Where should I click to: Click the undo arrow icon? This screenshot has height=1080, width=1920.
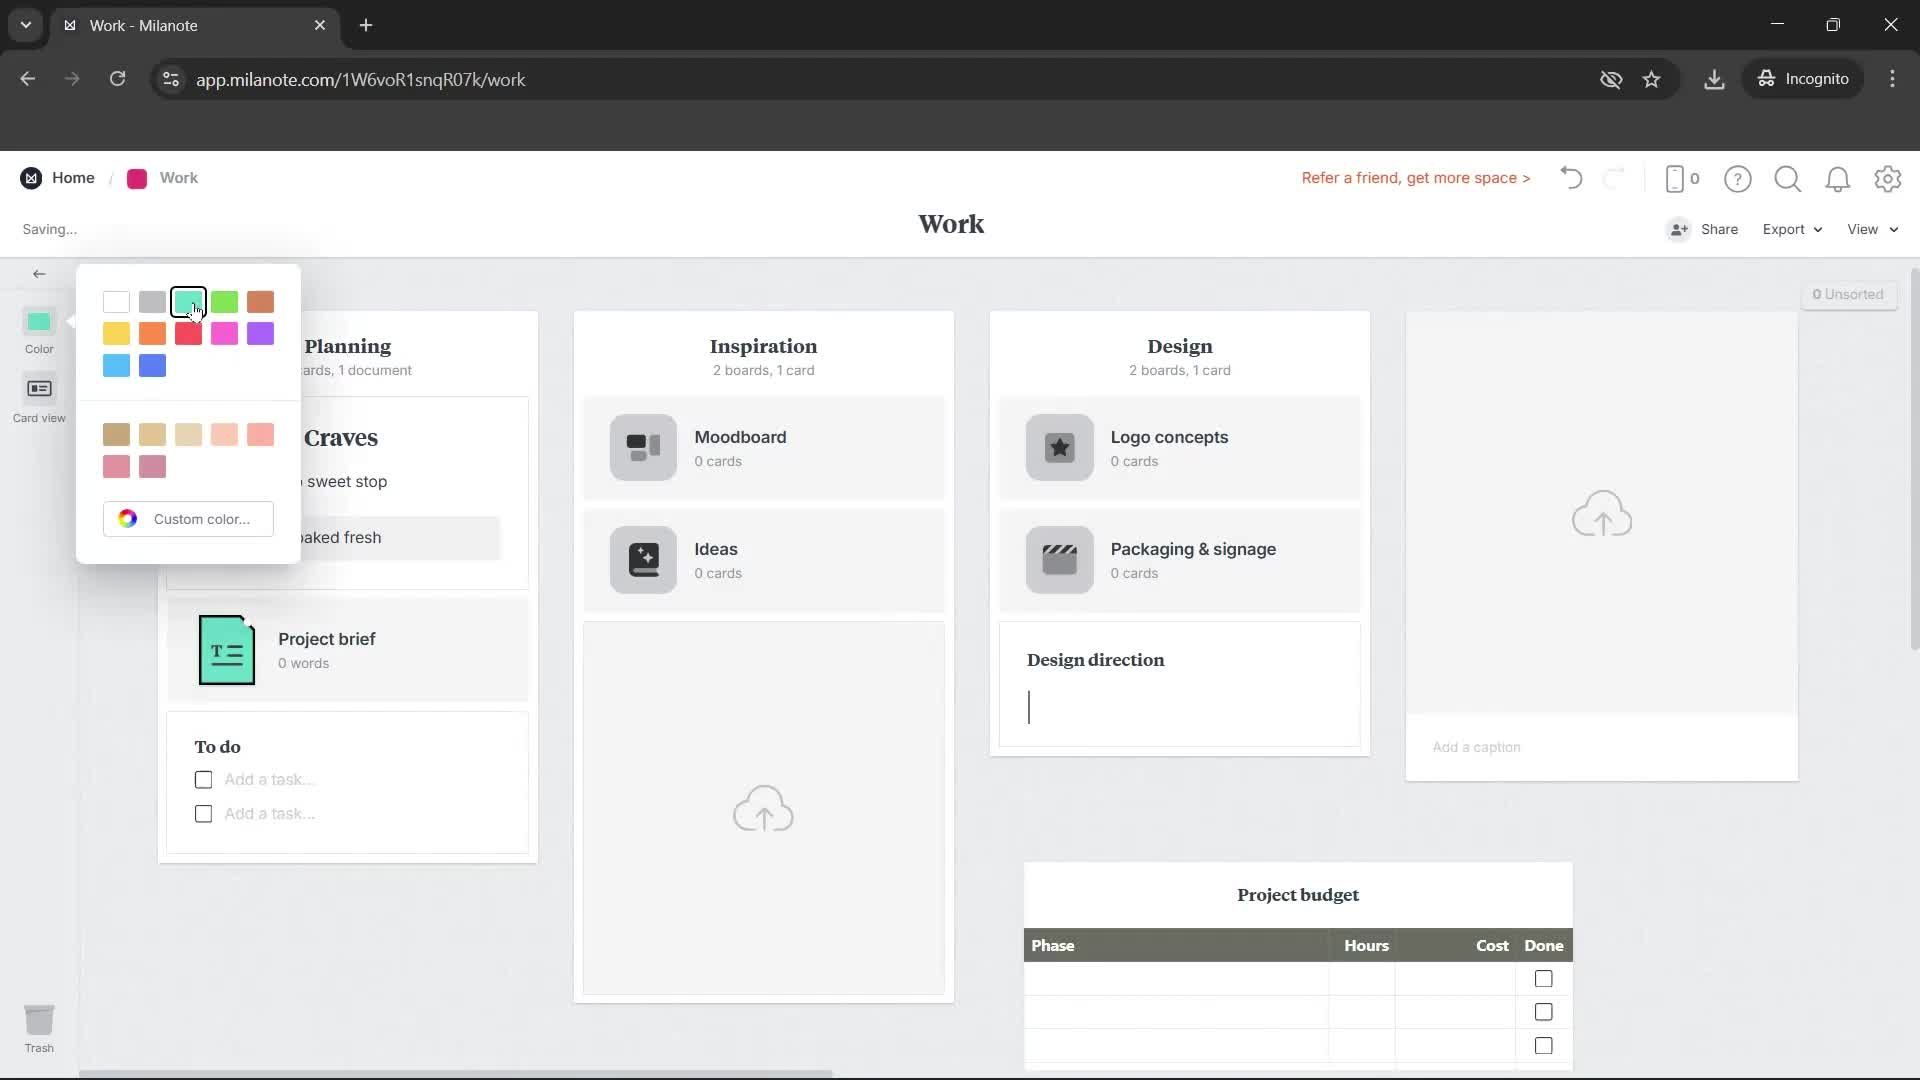pyautogui.click(x=1570, y=178)
